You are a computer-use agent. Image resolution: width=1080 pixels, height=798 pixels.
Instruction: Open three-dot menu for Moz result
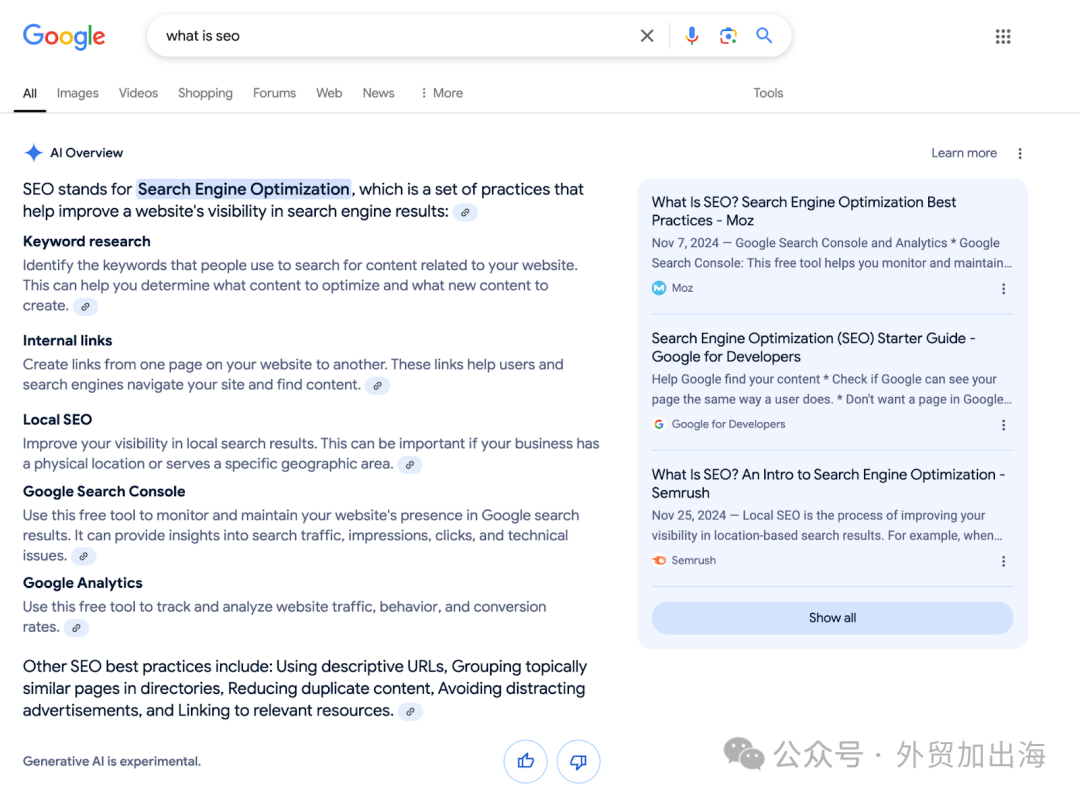[1004, 289]
